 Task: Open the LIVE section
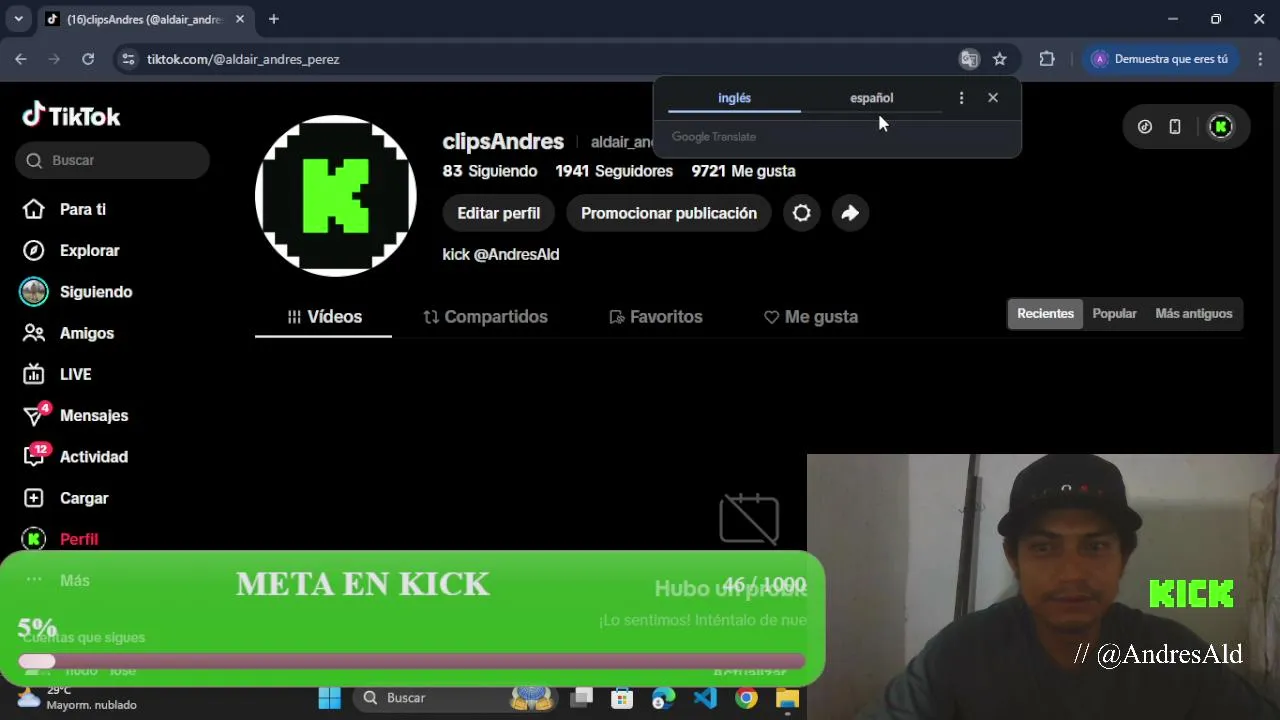57,374
